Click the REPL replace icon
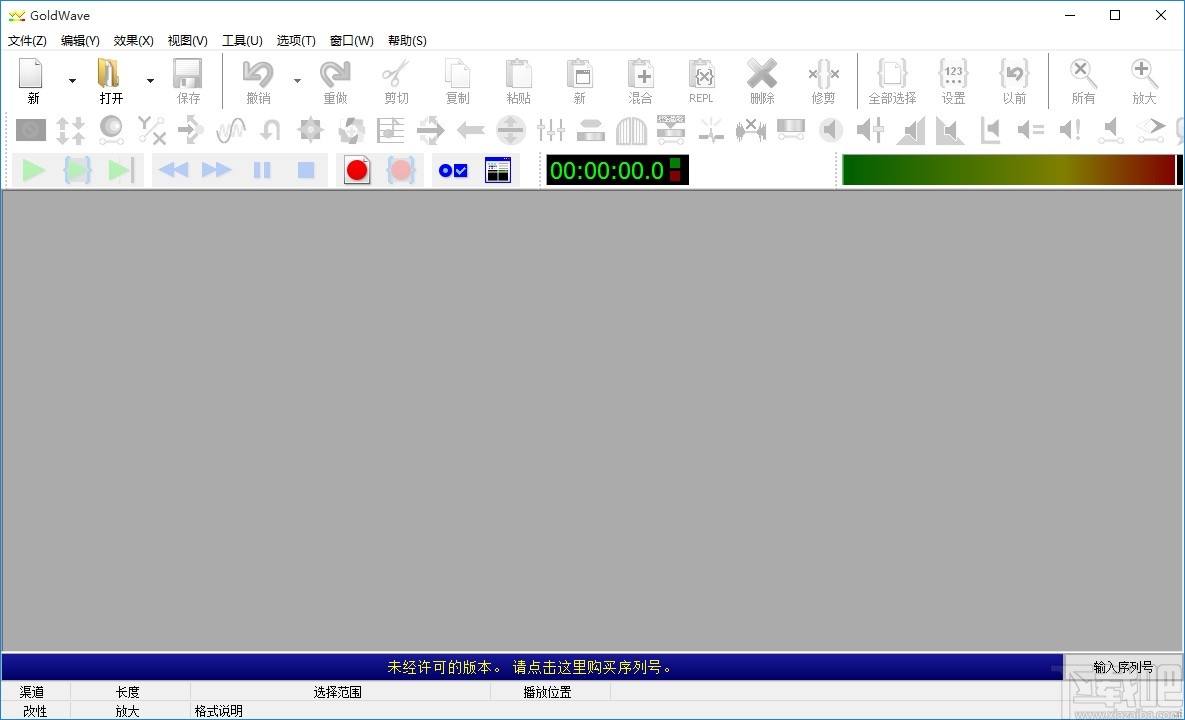 tap(701, 81)
